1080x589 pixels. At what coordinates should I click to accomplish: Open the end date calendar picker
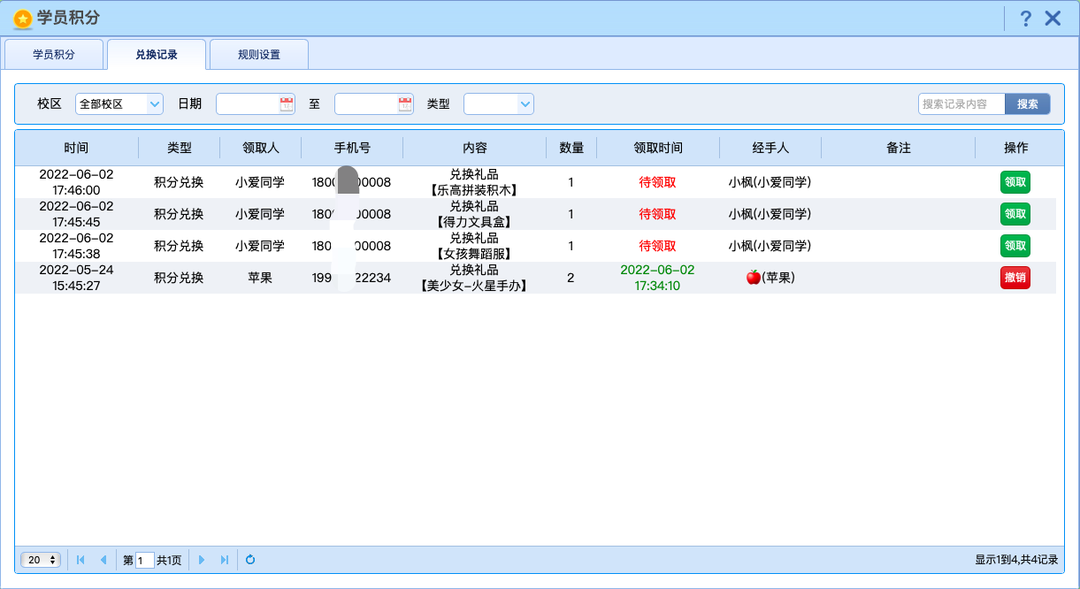pyautogui.click(x=405, y=104)
